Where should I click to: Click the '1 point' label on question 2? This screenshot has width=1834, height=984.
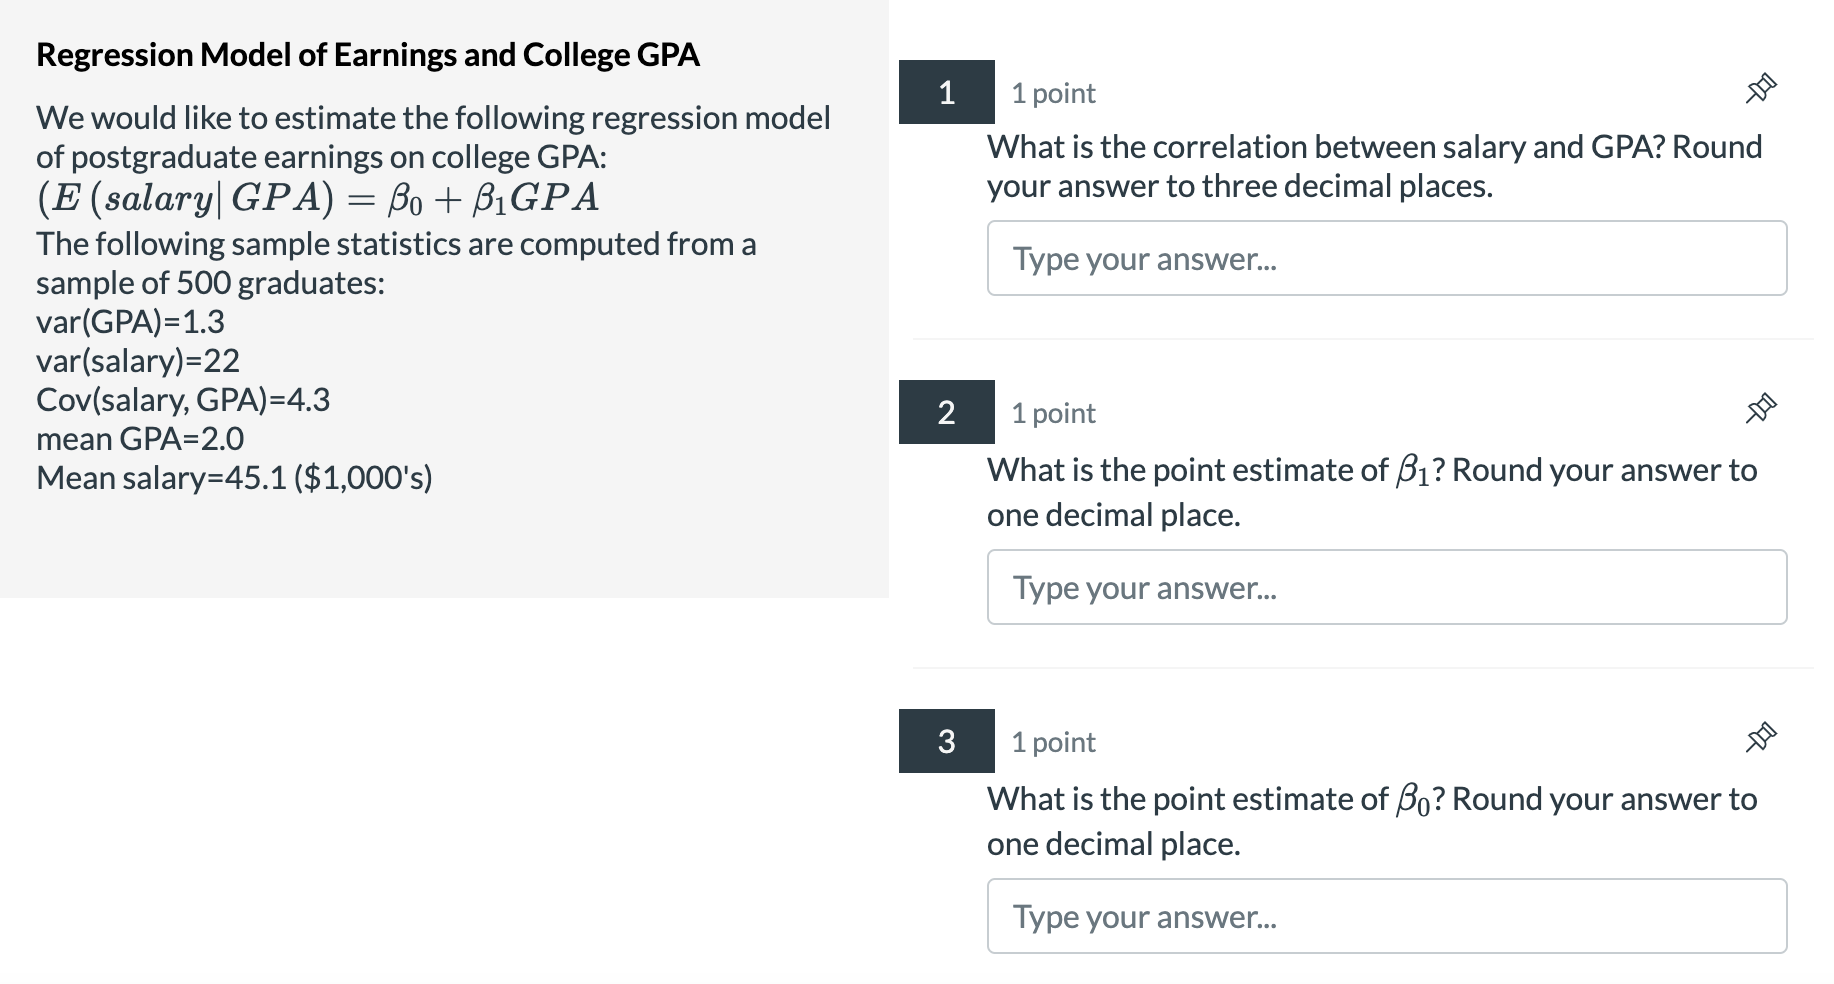pos(1051,412)
